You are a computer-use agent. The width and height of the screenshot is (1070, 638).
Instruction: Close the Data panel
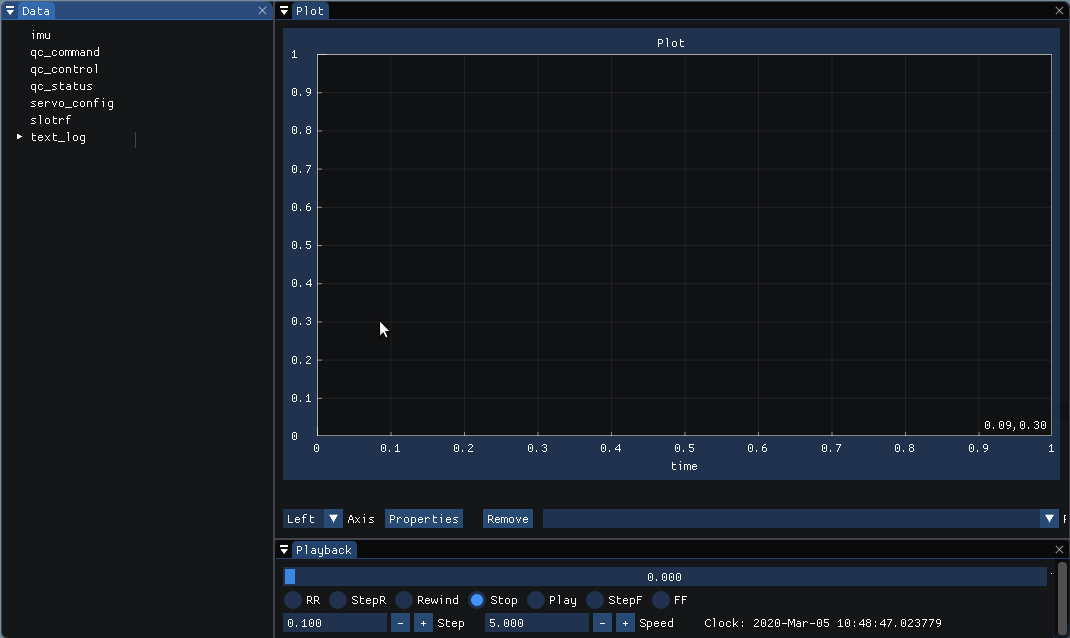coord(262,11)
